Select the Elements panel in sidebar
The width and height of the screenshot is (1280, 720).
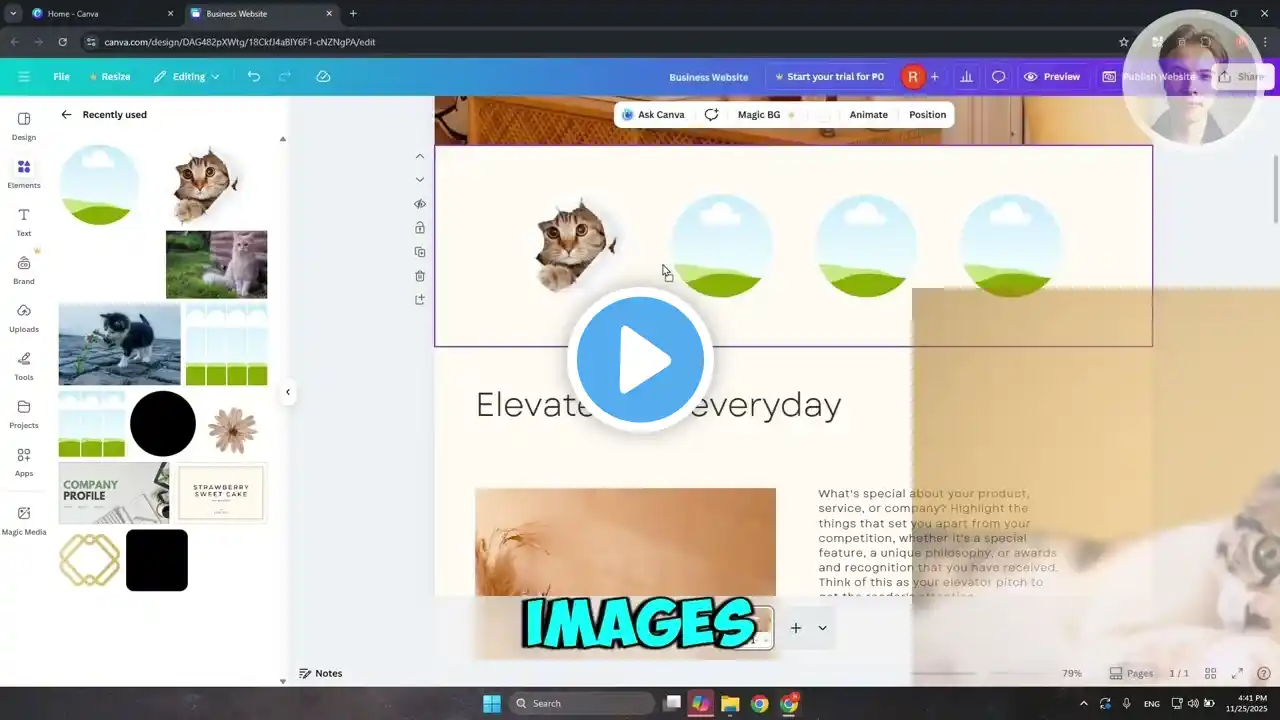24,171
